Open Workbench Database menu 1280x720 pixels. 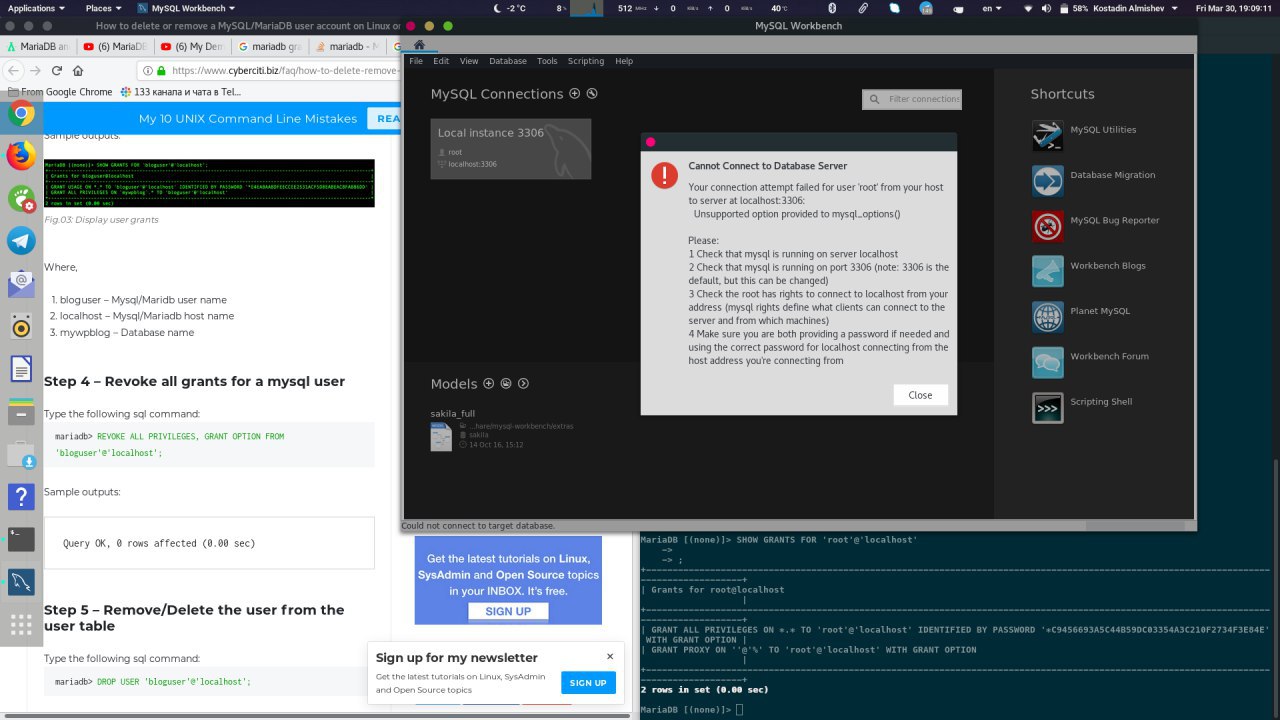point(507,61)
